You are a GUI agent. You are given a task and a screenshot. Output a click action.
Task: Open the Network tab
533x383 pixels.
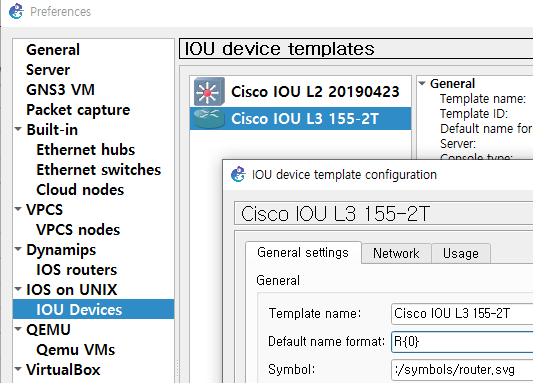click(x=396, y=253)
